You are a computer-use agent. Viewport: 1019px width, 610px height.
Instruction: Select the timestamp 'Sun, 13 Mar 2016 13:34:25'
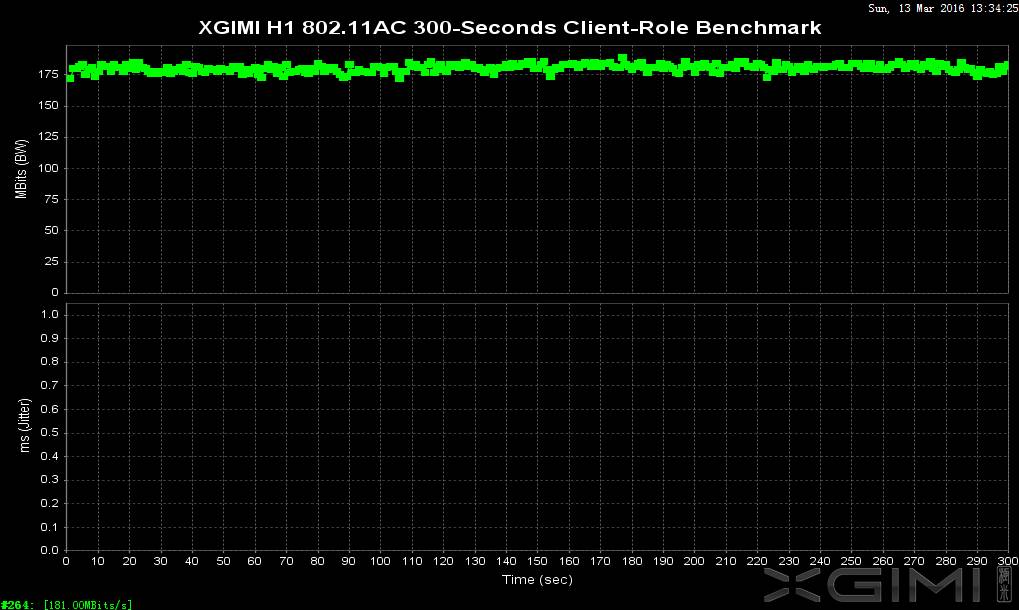[x=943, y=8]
